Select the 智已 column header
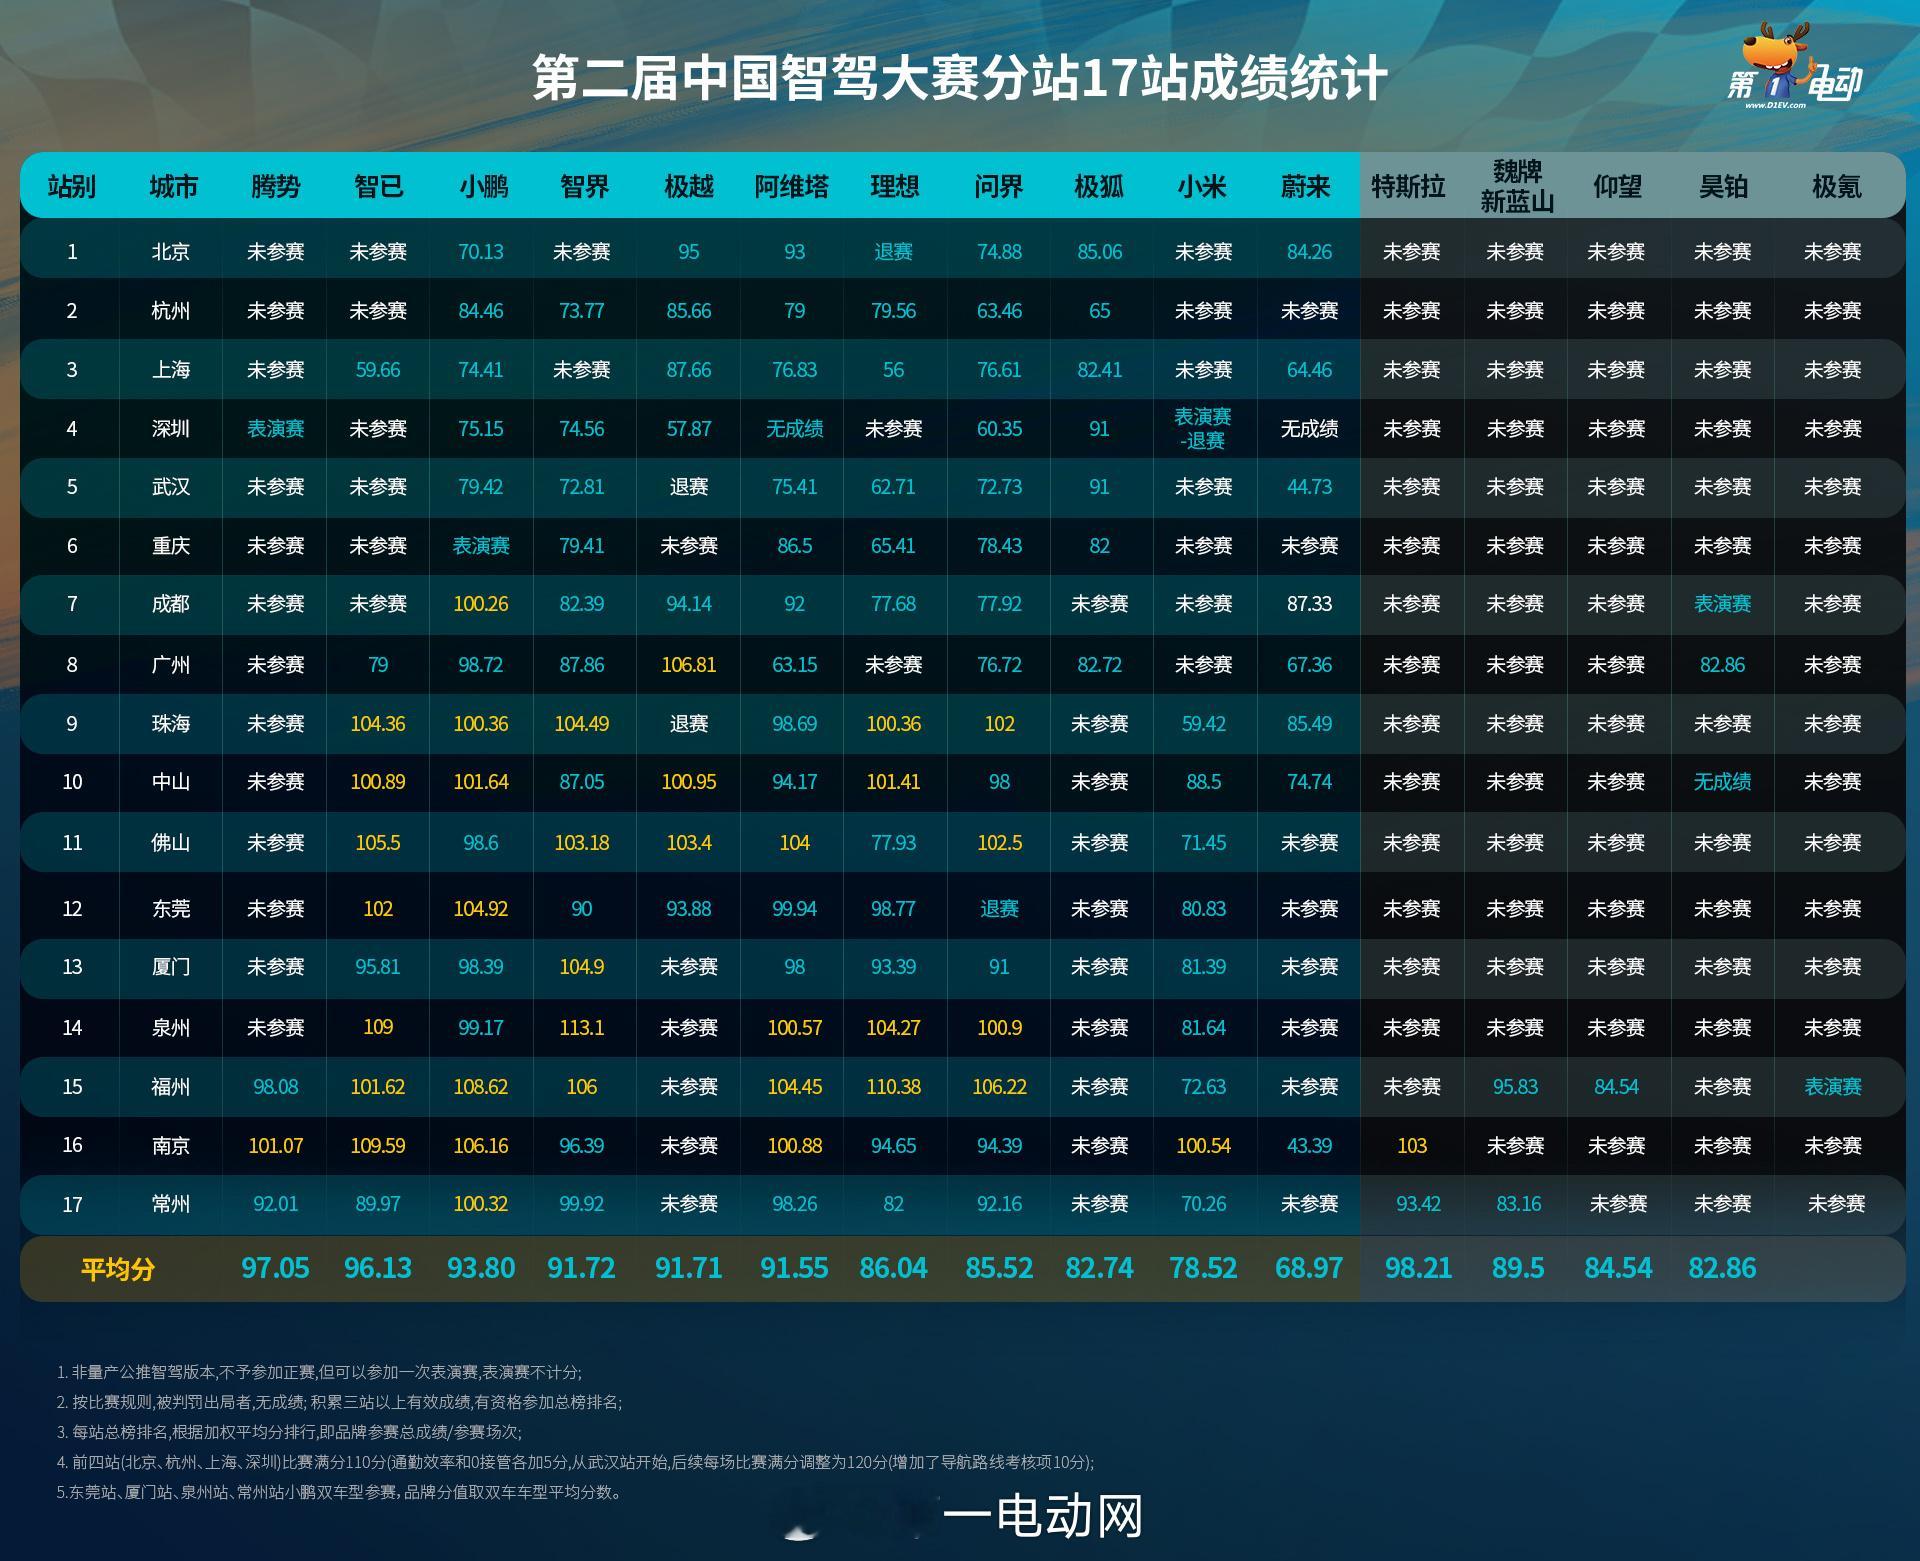The width and height of the screenshot is (1920, 1561). [378, 186]
